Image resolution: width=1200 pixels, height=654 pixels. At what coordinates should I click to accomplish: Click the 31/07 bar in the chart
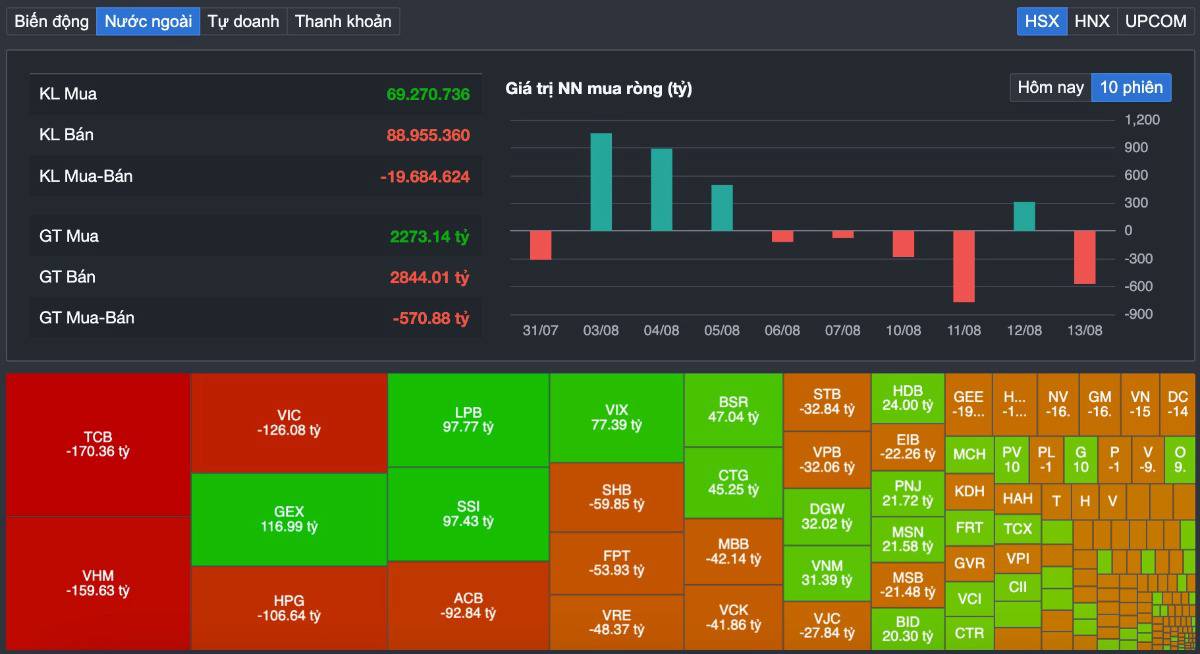click(x=540, y=245)
